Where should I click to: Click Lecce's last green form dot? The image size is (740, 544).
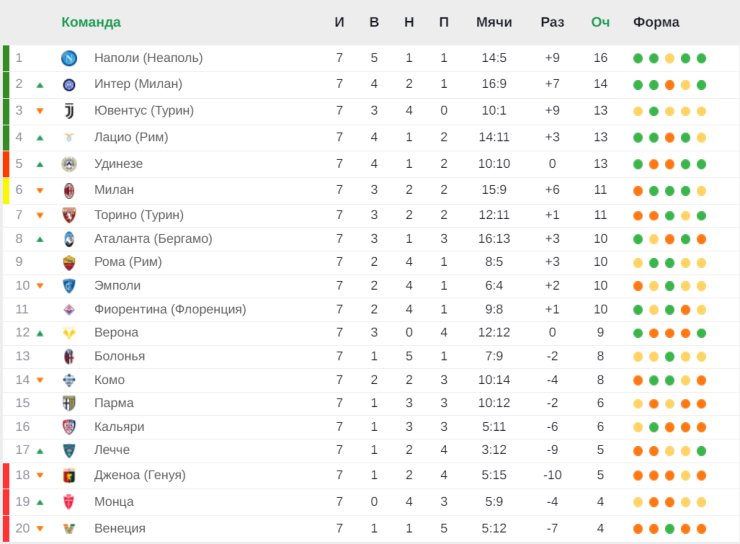pos(702,451)
